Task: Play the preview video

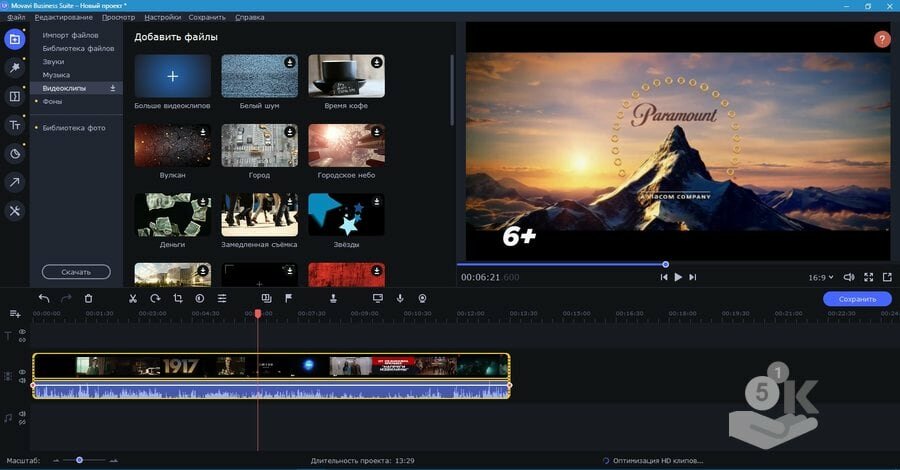Action: pos(678,277)
